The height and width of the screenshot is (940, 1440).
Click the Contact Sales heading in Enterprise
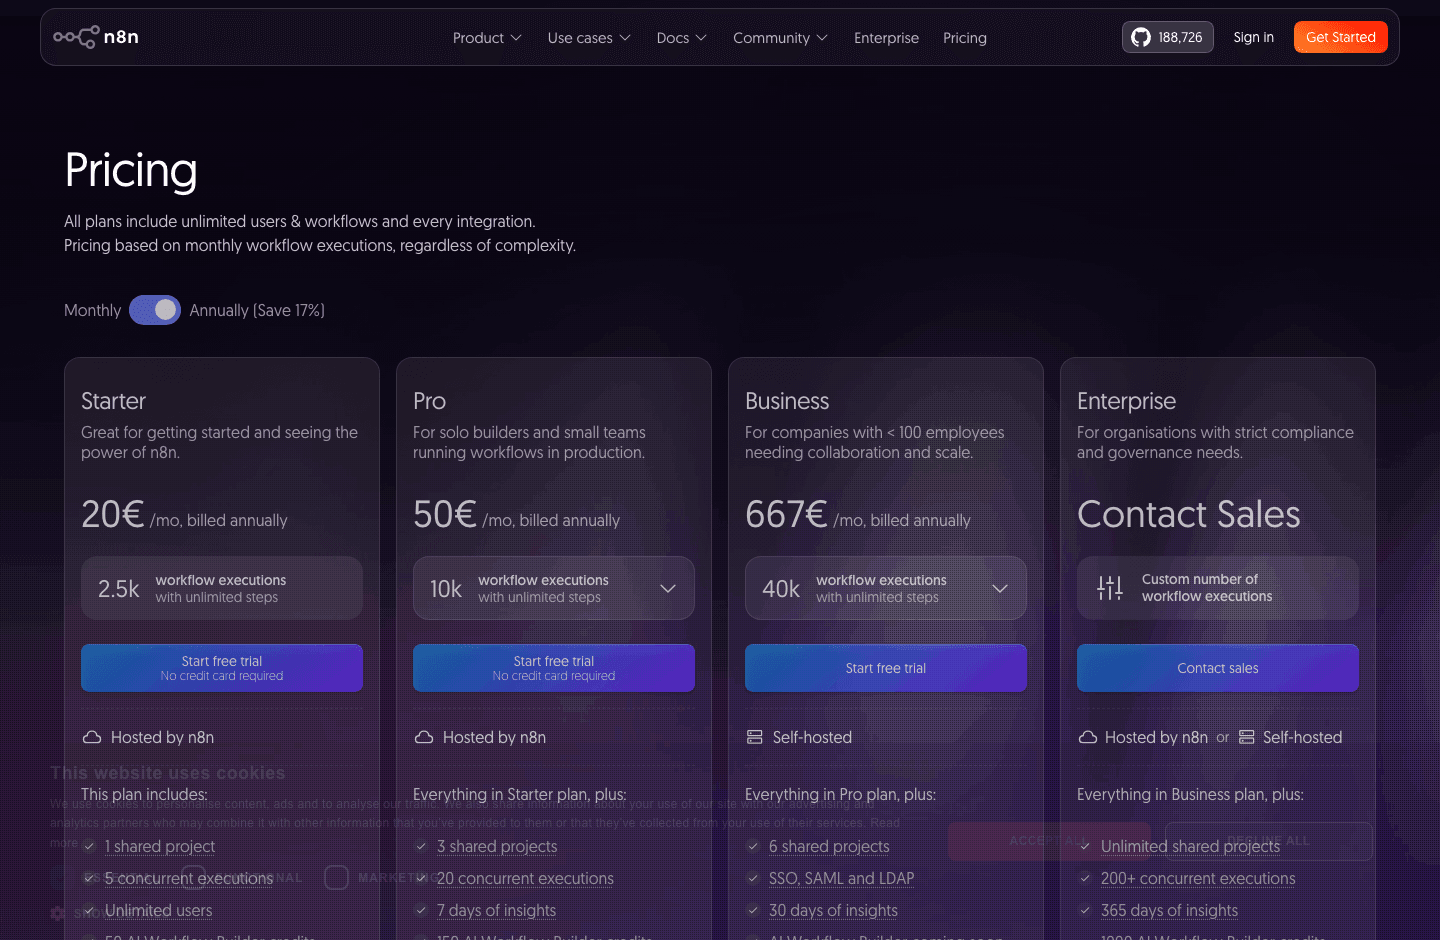click(1188, 514)
